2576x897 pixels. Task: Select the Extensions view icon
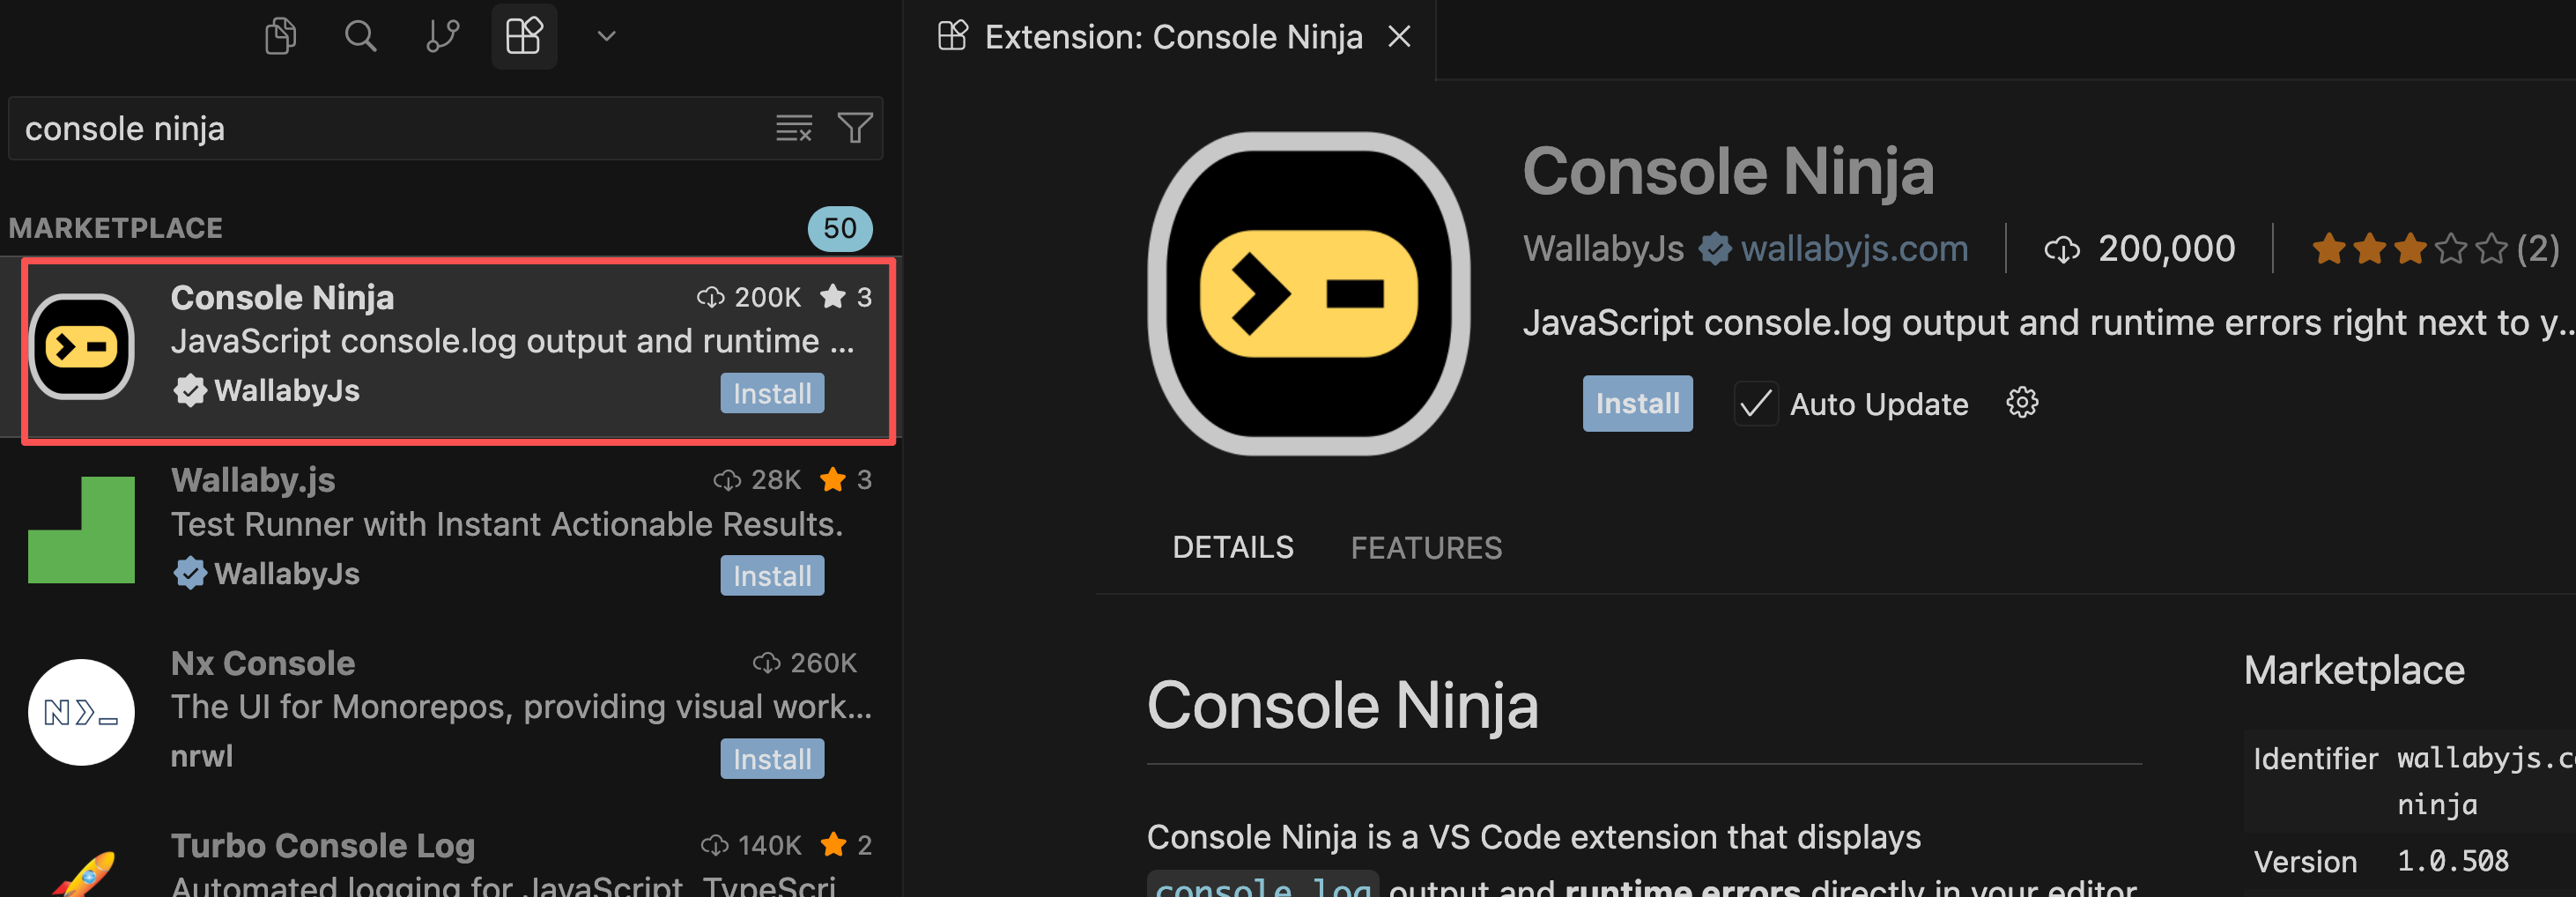(x=524, y=37)
